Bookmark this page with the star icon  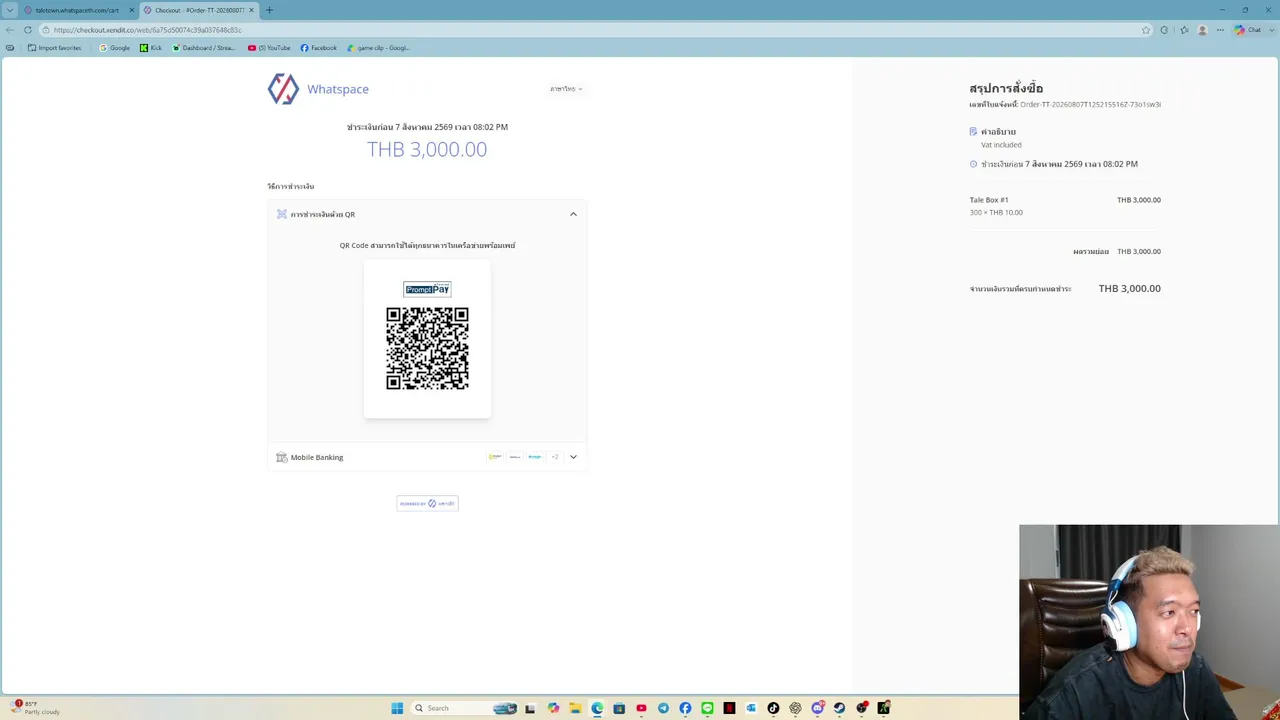pos(1146,30)
